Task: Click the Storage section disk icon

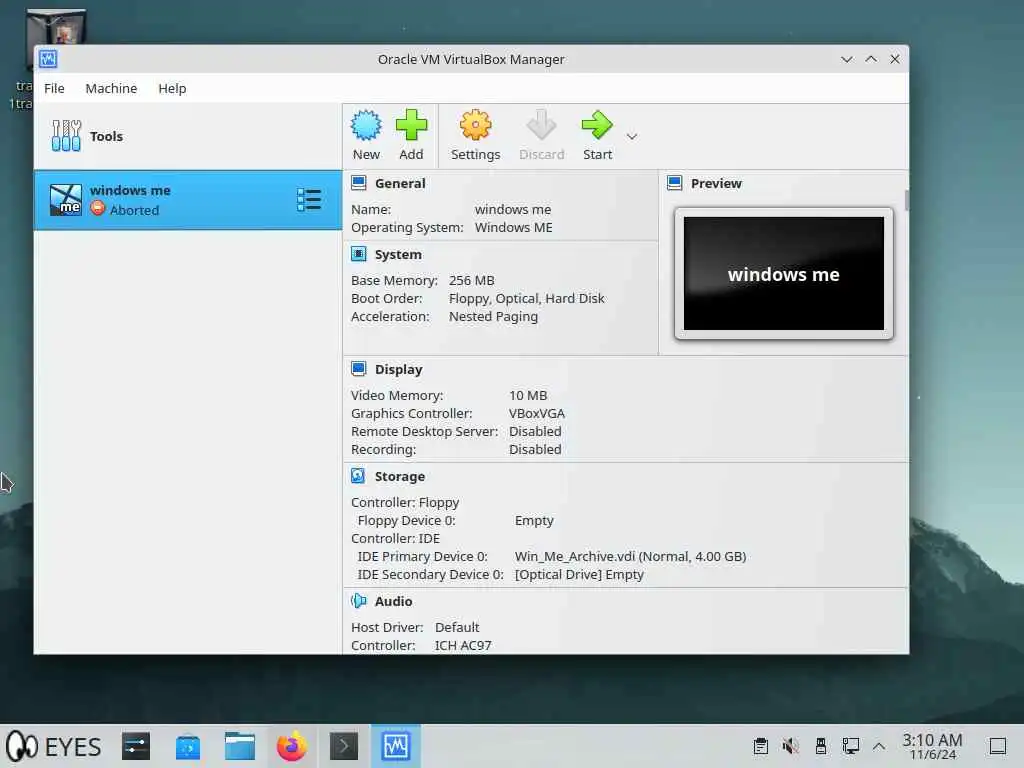Action: [x=359, y=476]
